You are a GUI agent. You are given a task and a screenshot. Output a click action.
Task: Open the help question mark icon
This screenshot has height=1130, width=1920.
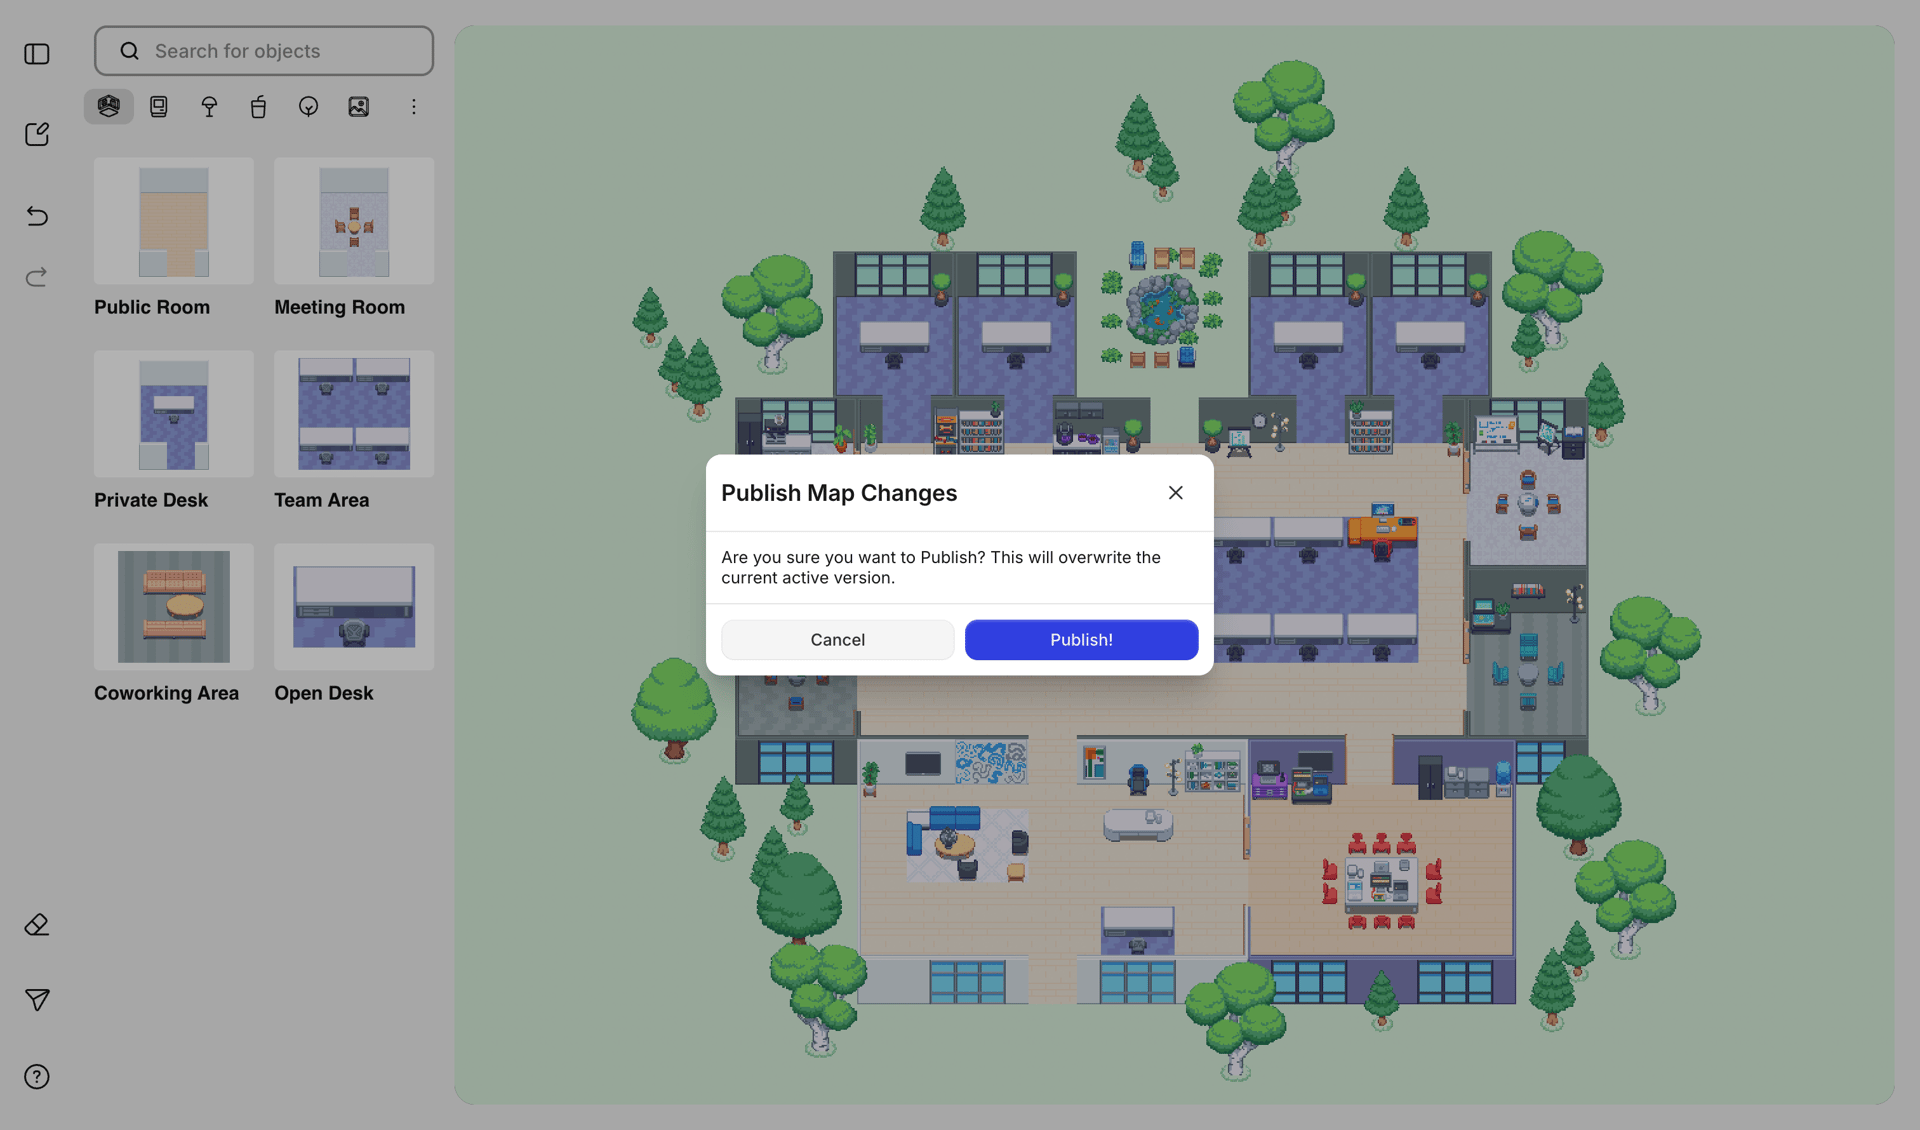tap(36, 1076)
